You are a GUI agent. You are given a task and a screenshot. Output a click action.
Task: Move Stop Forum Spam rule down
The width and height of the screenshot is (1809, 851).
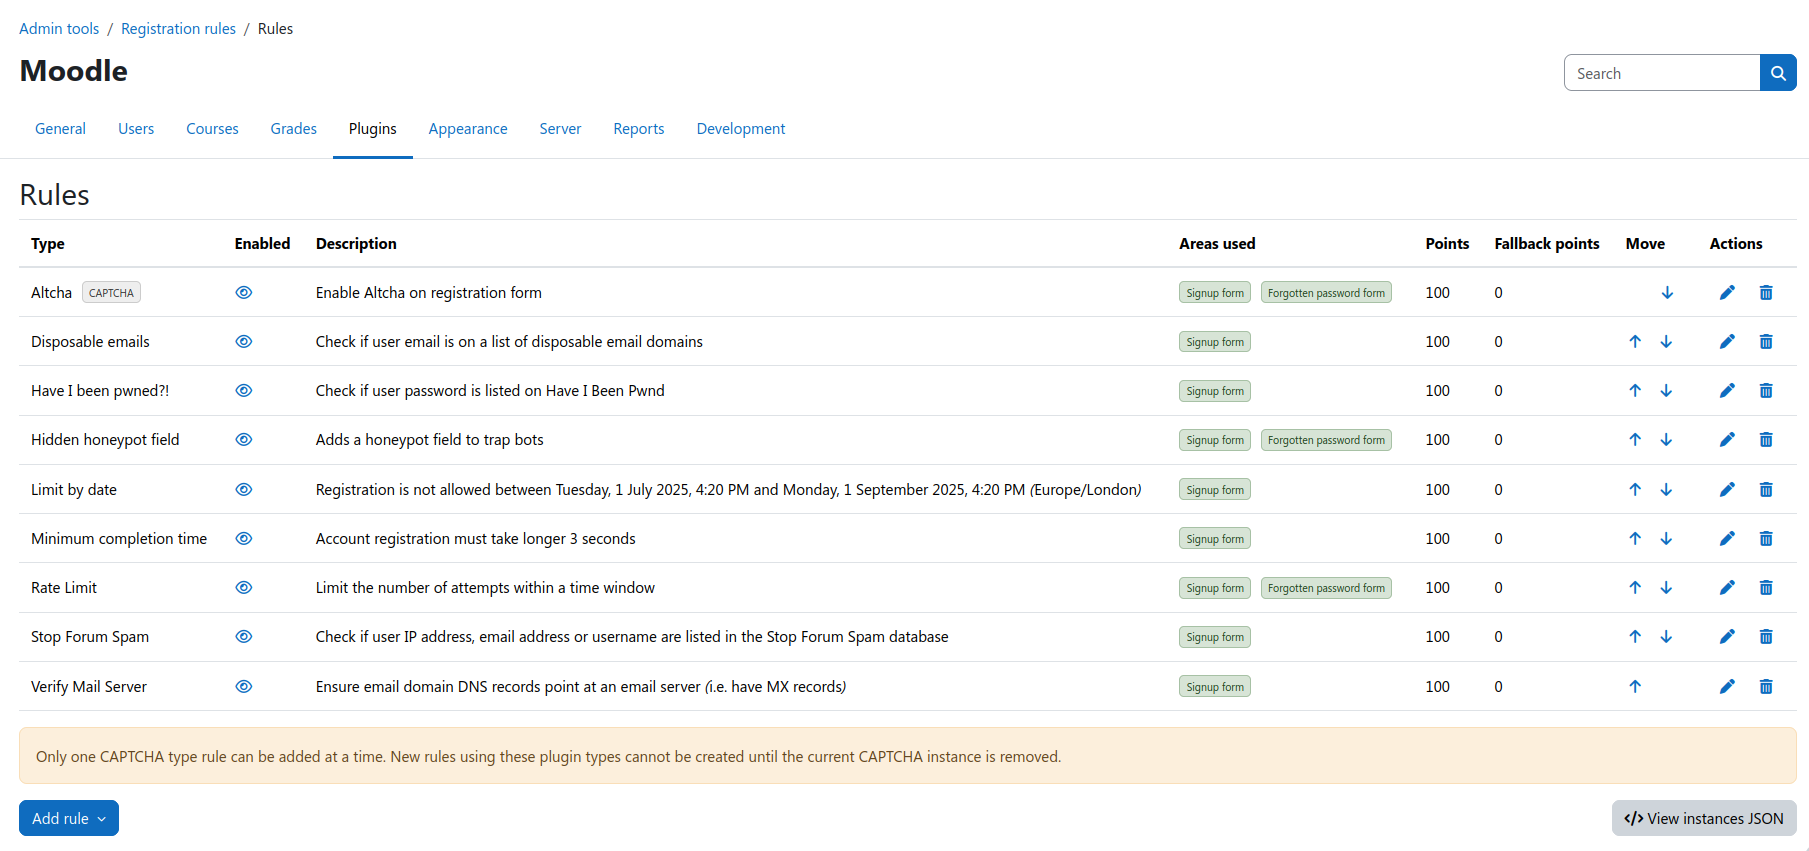point(1666,637)
